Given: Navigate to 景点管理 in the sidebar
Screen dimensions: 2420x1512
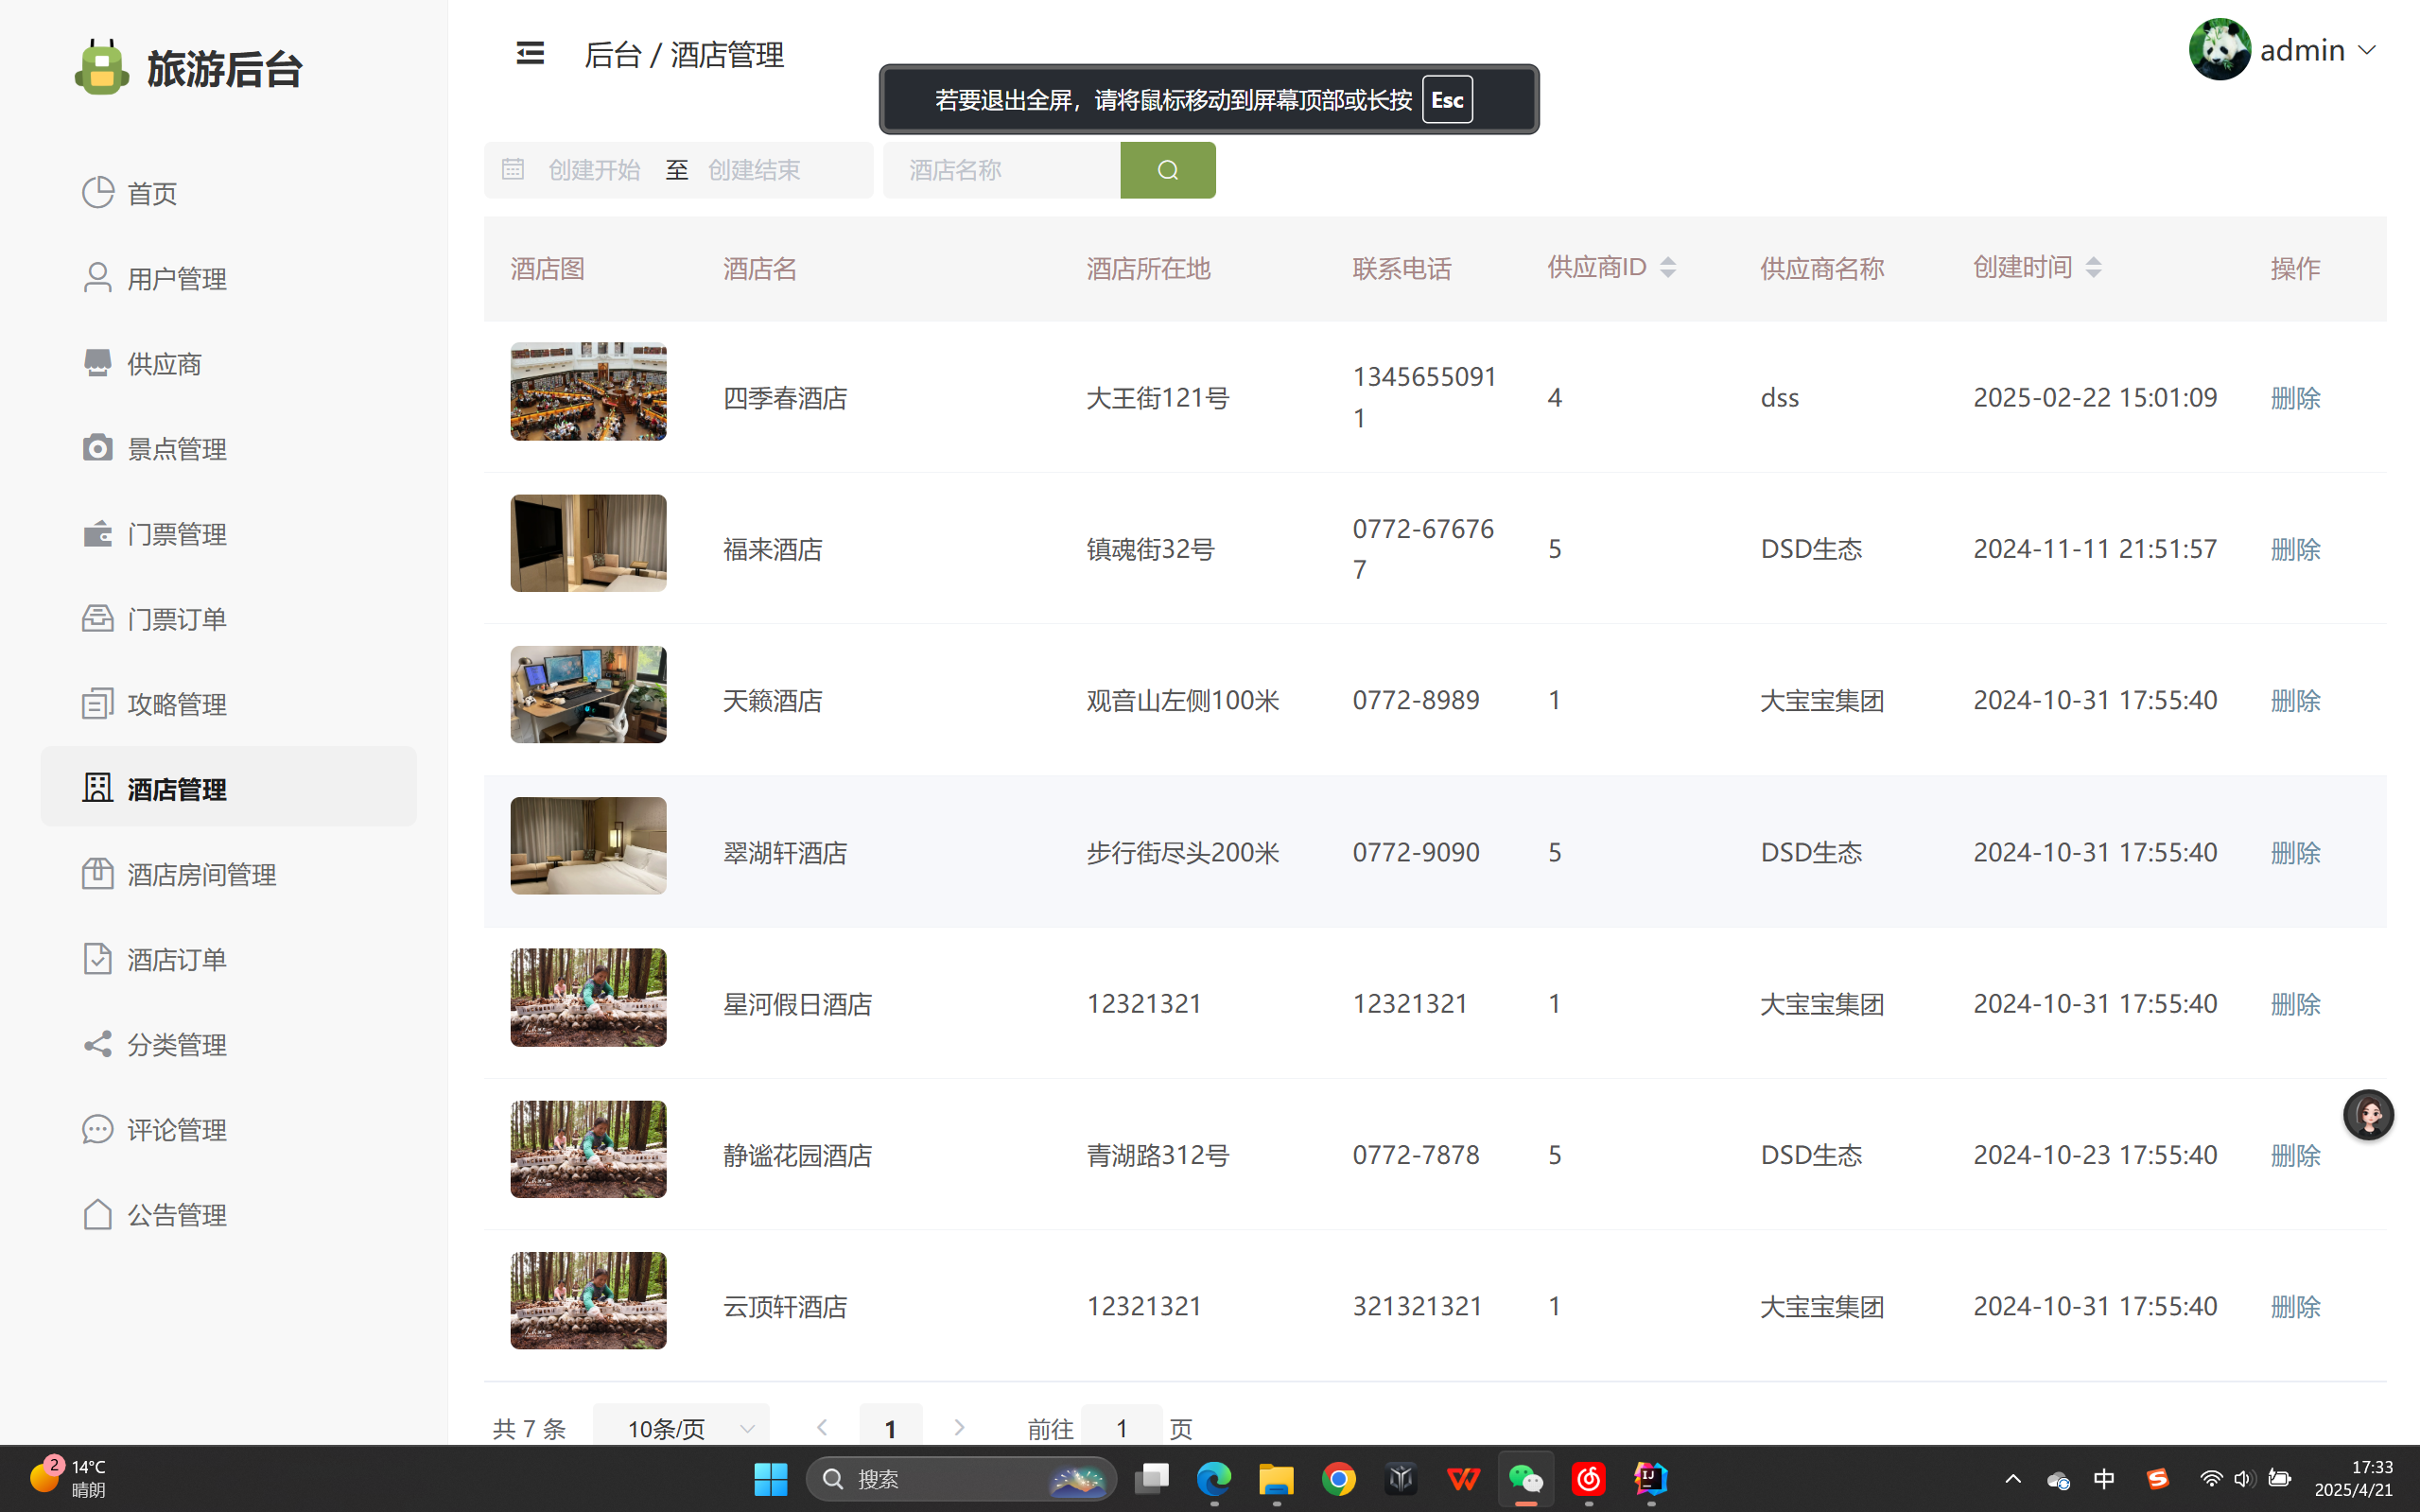Looking at the screenshot, I should tap(176, 449).
